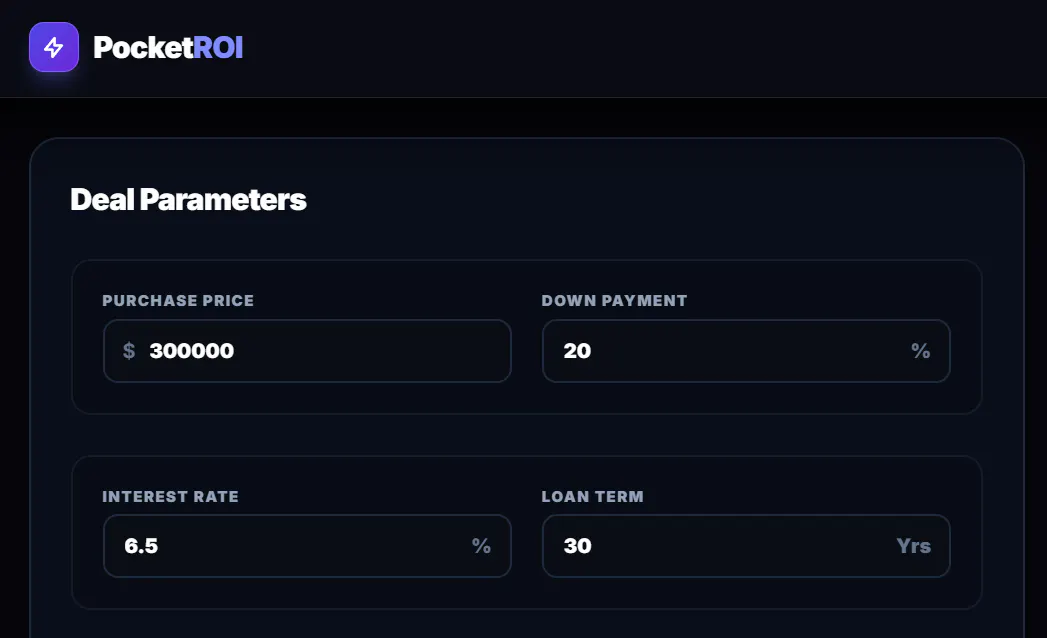The width and height of the screenshot is (1047, 638).
Task: Click the INTEREST RATE label
Action: coord(170,496)
